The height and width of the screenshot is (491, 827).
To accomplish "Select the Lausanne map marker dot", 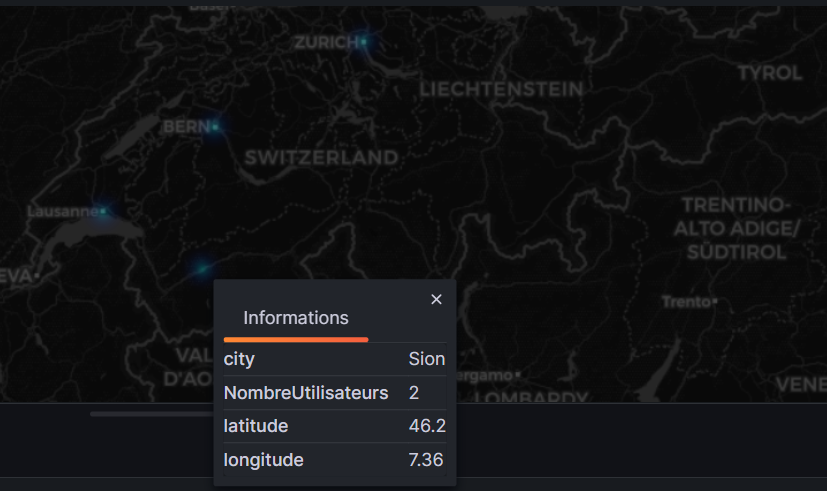I will (102, 211).
